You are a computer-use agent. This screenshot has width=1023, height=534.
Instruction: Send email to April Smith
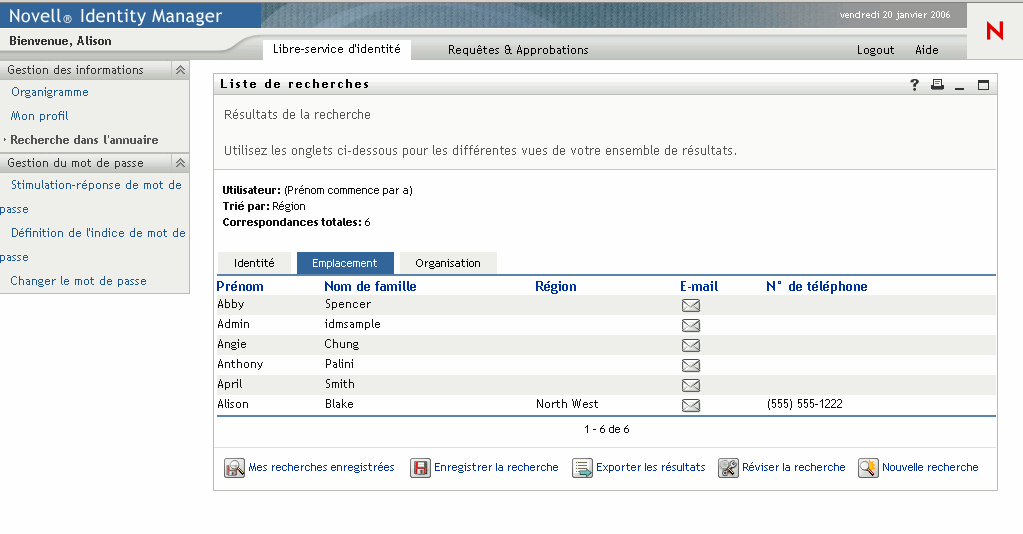(x=691, y=385)
